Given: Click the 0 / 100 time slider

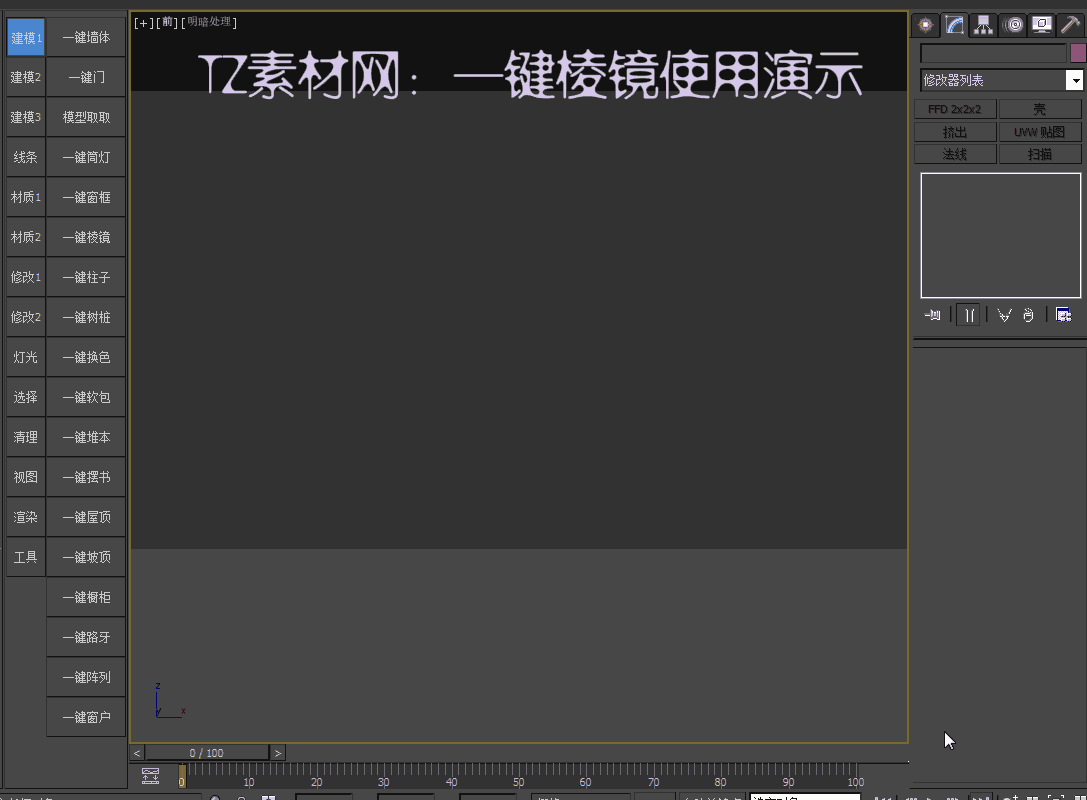Looking at the screenshot, I should pyautogui.click(x=207, y=753).
